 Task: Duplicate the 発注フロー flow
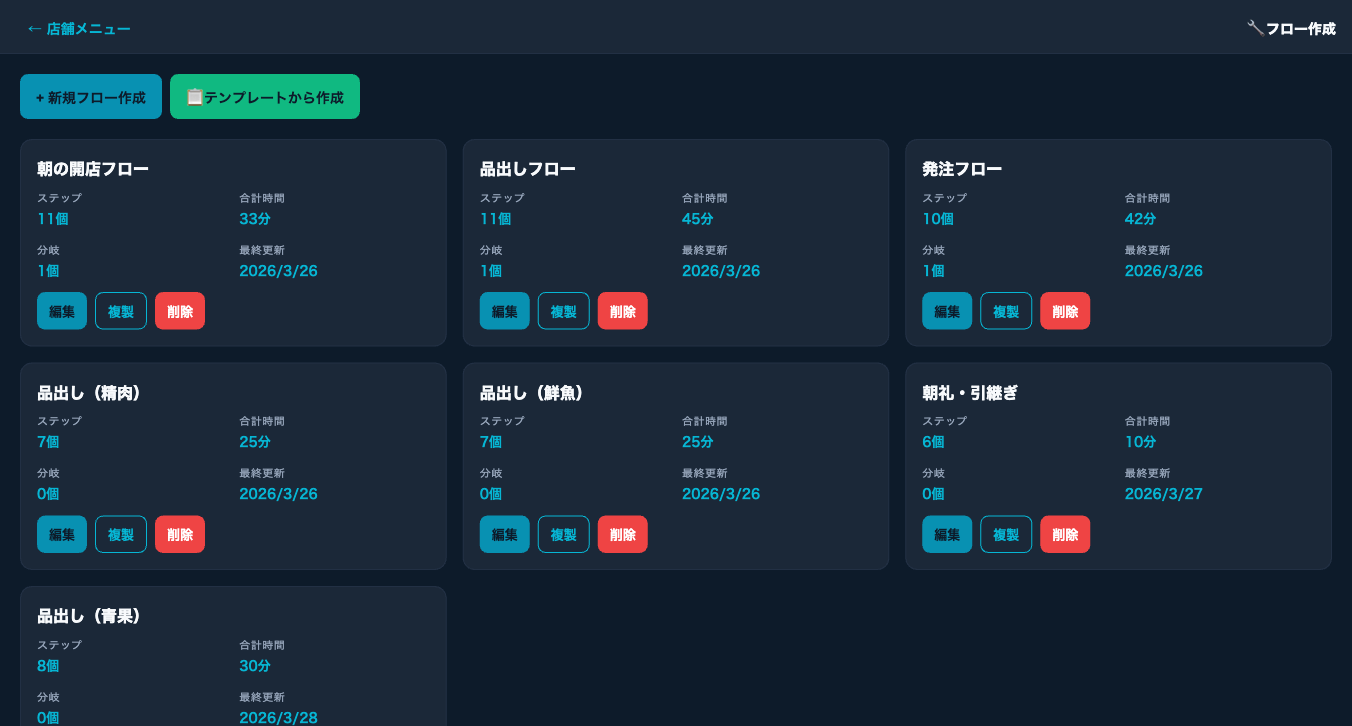pos(1006,311)
